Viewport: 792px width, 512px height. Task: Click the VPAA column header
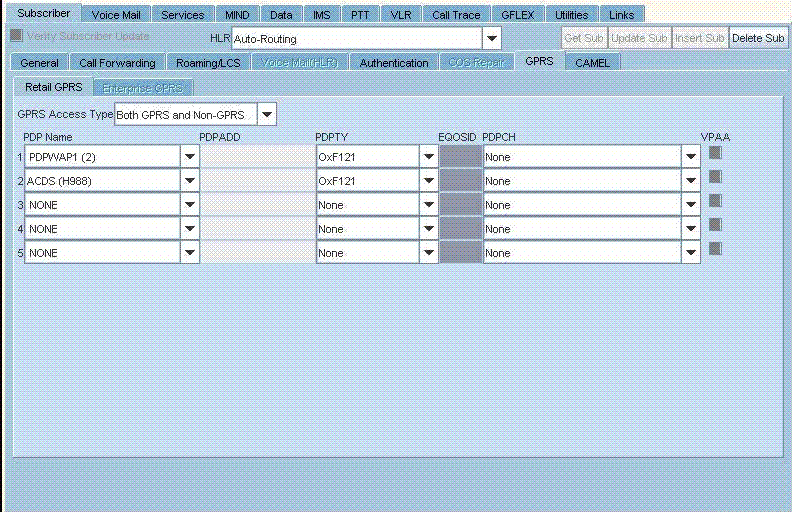tap(715, 137)
